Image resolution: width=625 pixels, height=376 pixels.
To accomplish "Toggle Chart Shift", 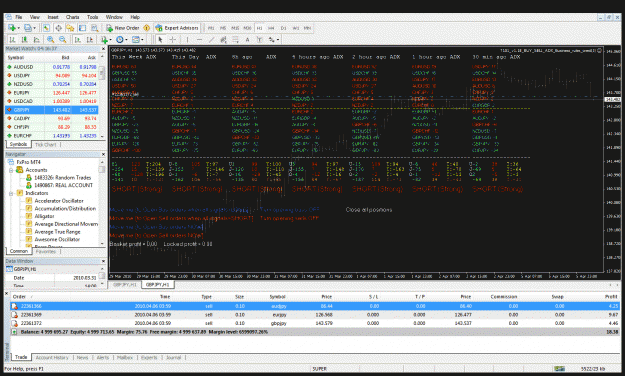I will pyautogui.click(x=90, y=39).
